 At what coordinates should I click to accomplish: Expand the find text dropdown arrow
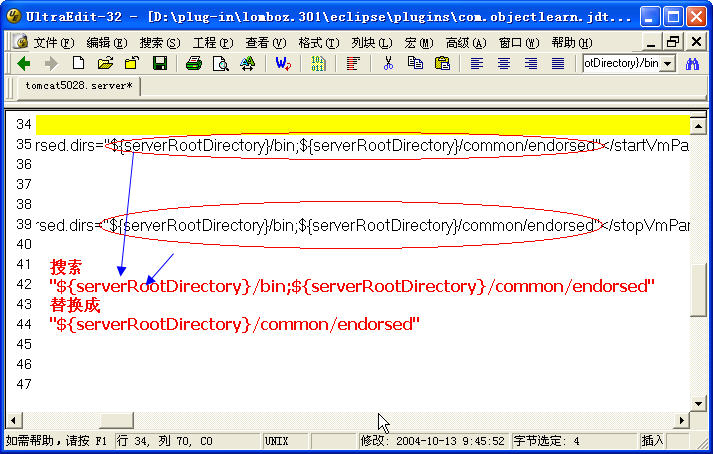pos(667,63)
